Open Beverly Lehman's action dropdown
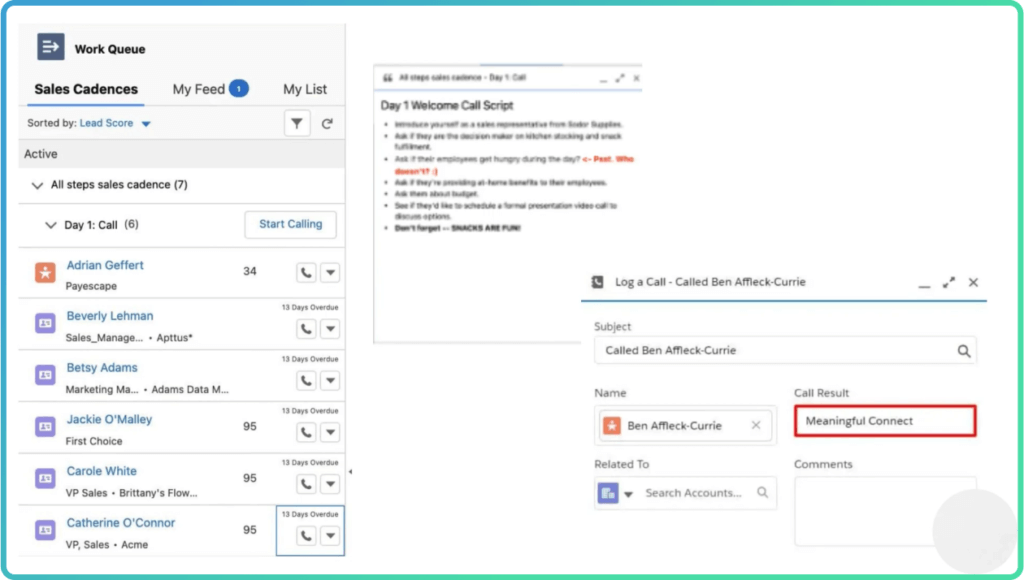 pos(330,329)
